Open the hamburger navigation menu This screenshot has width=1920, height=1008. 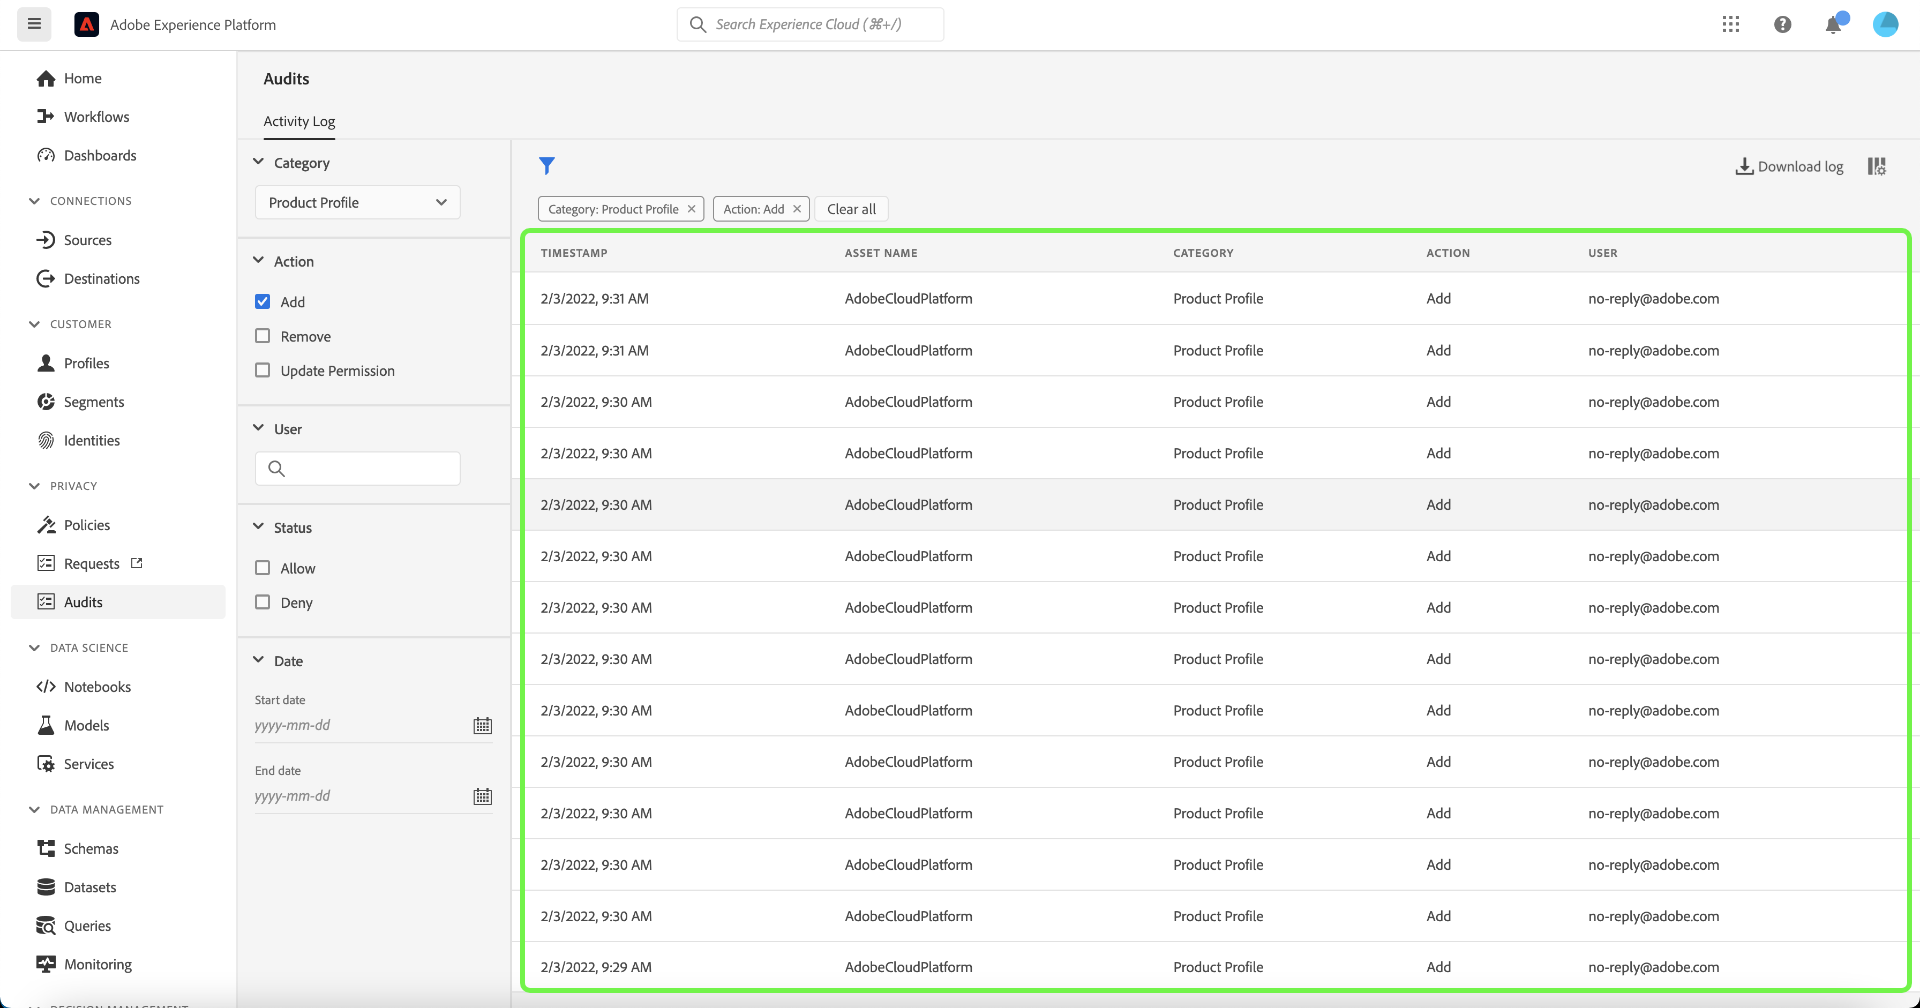pyautogui.click(x=34, y=24)
